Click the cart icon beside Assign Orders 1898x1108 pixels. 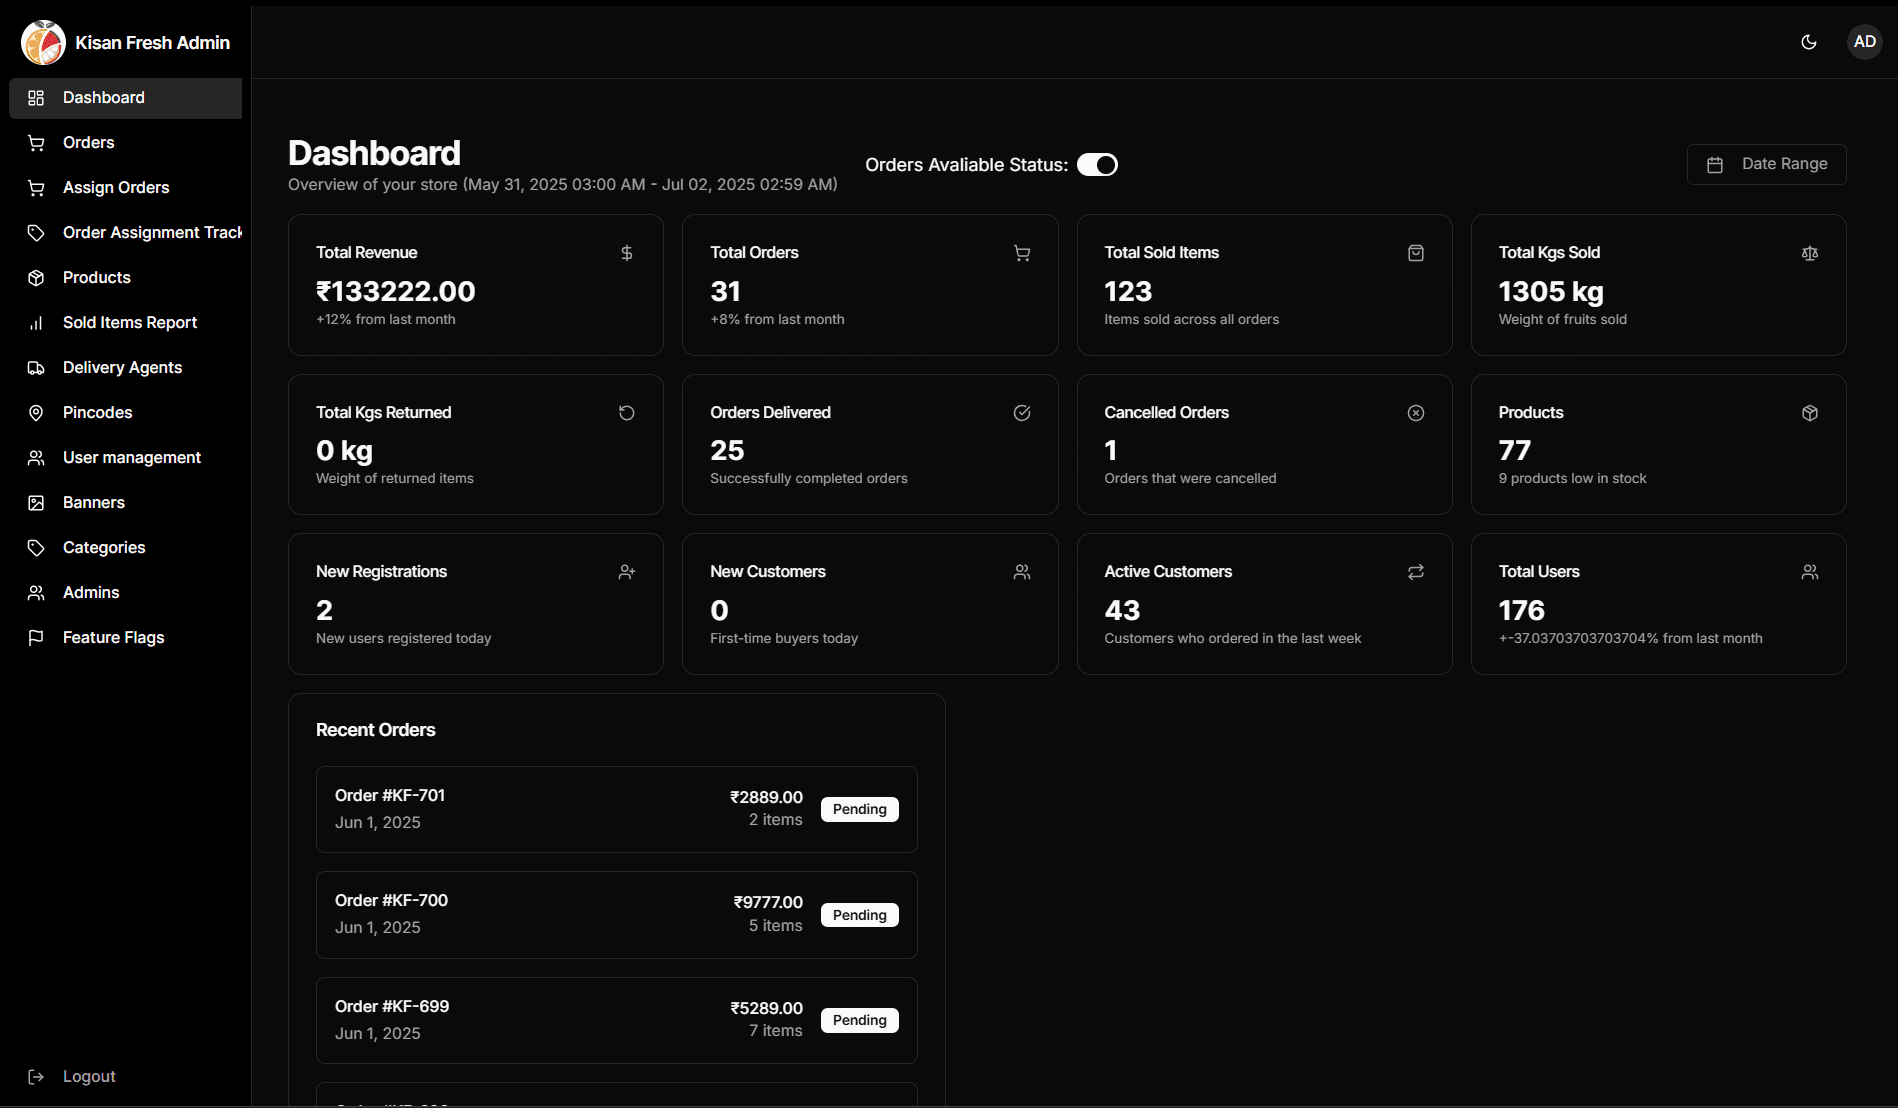point(36,188)
